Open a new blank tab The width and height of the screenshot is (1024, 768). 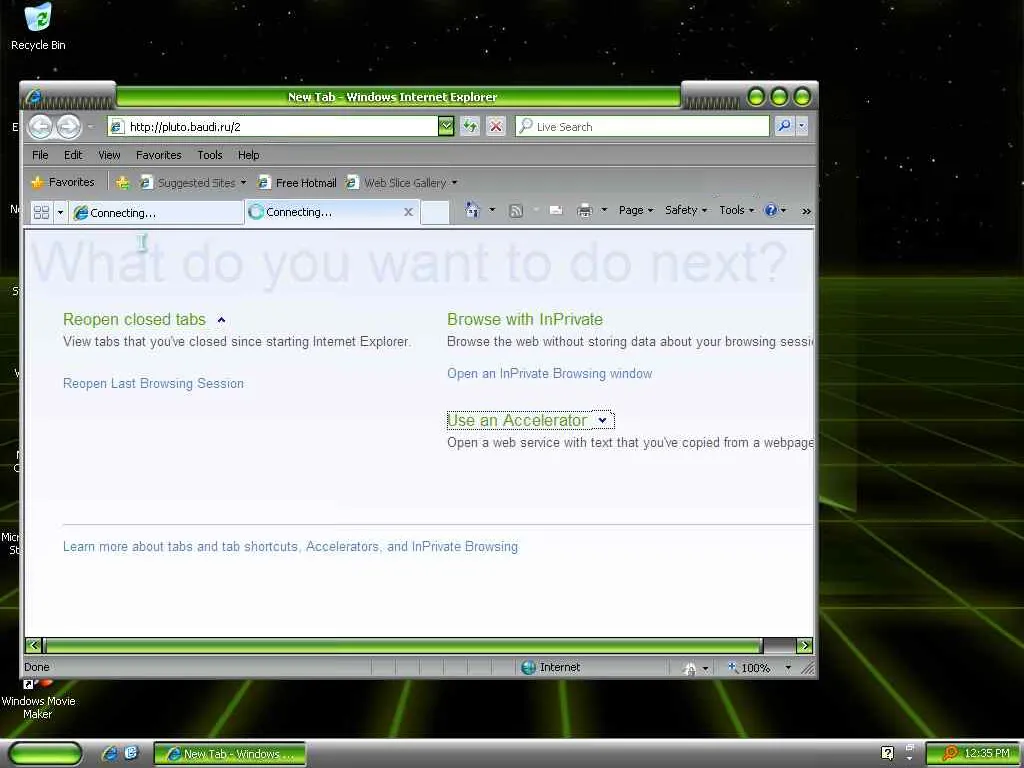coord(435,213)
